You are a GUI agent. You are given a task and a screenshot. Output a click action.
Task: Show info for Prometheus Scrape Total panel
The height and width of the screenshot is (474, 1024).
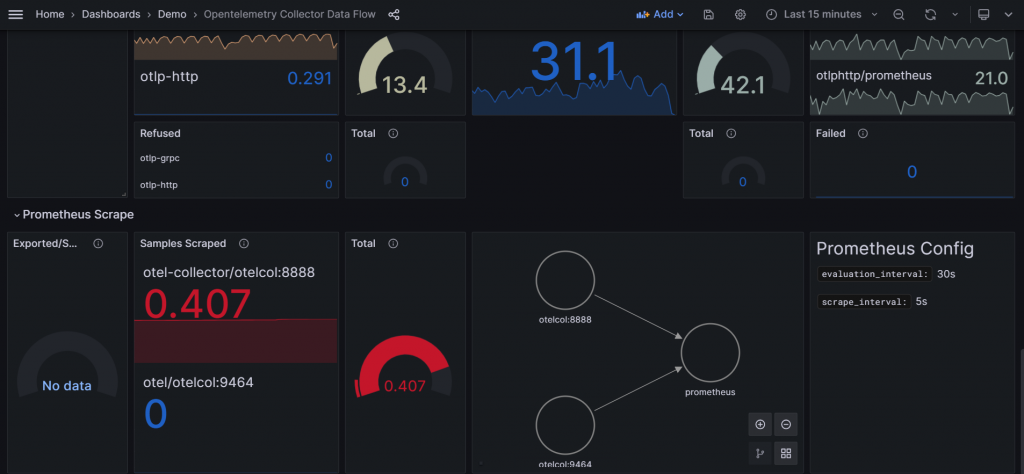[393, 244]
